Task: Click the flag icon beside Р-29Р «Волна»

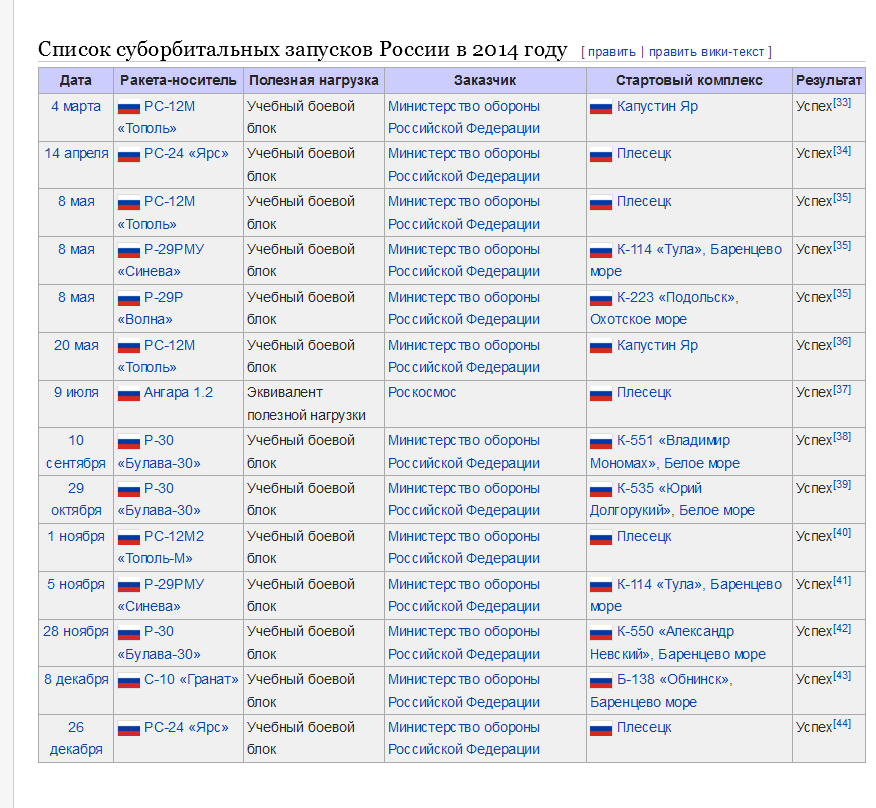Action: tap(128, 298)
